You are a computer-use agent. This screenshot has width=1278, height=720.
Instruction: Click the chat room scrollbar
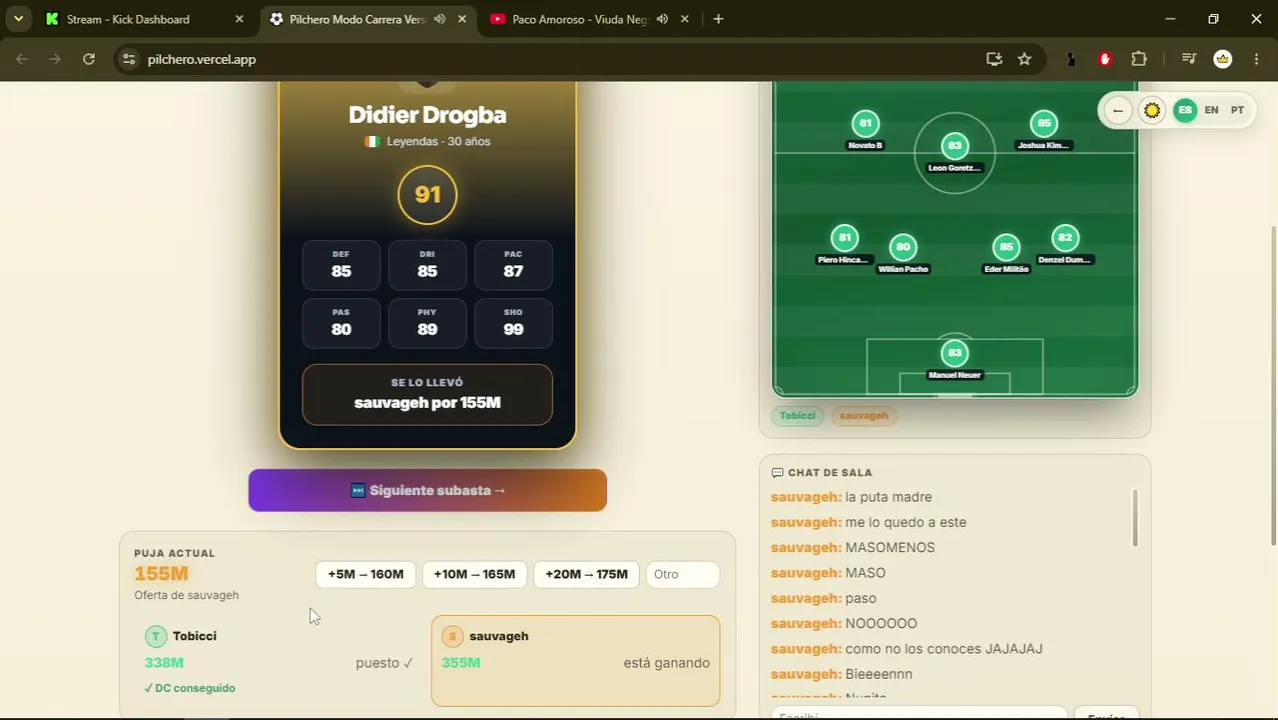point(1135,518)
